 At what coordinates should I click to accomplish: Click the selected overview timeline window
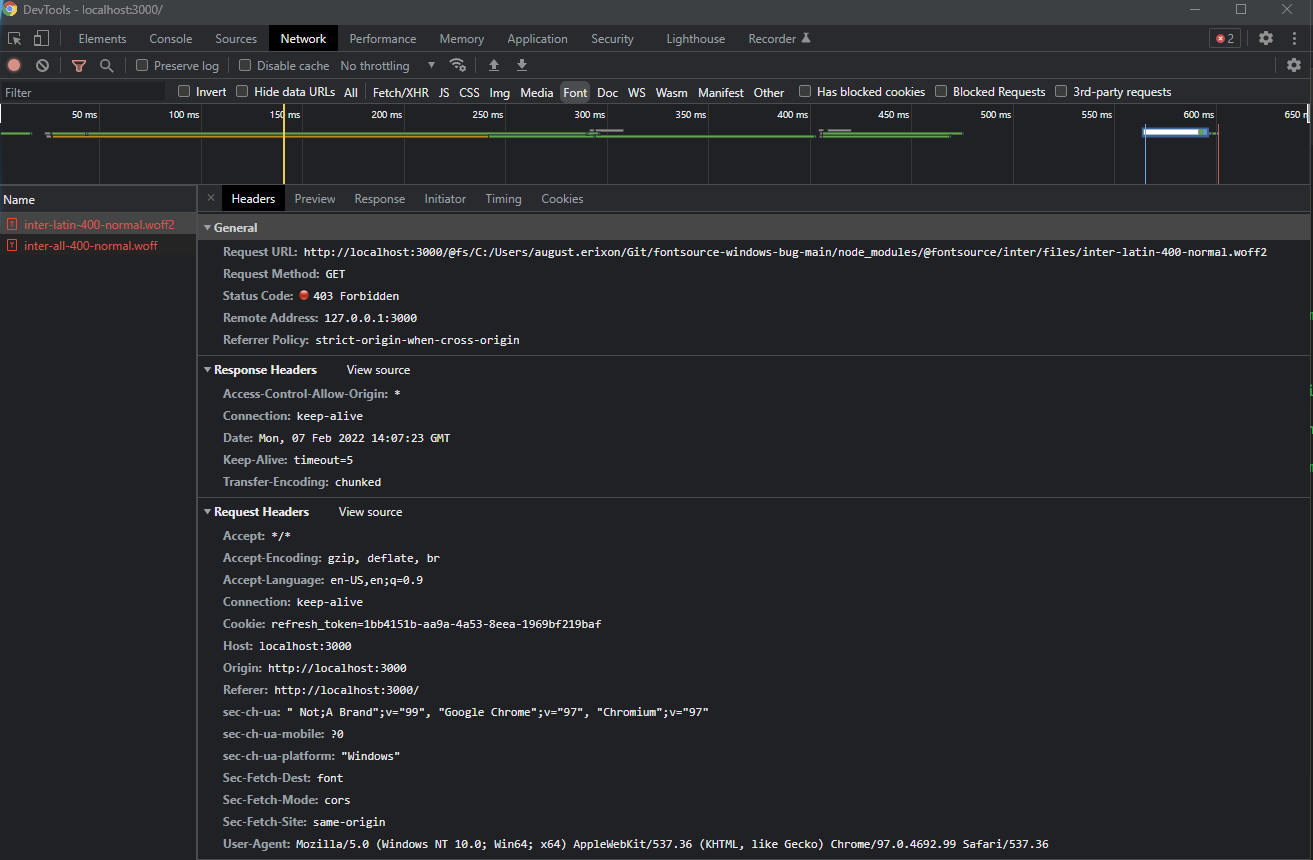tap(1177, 132)
